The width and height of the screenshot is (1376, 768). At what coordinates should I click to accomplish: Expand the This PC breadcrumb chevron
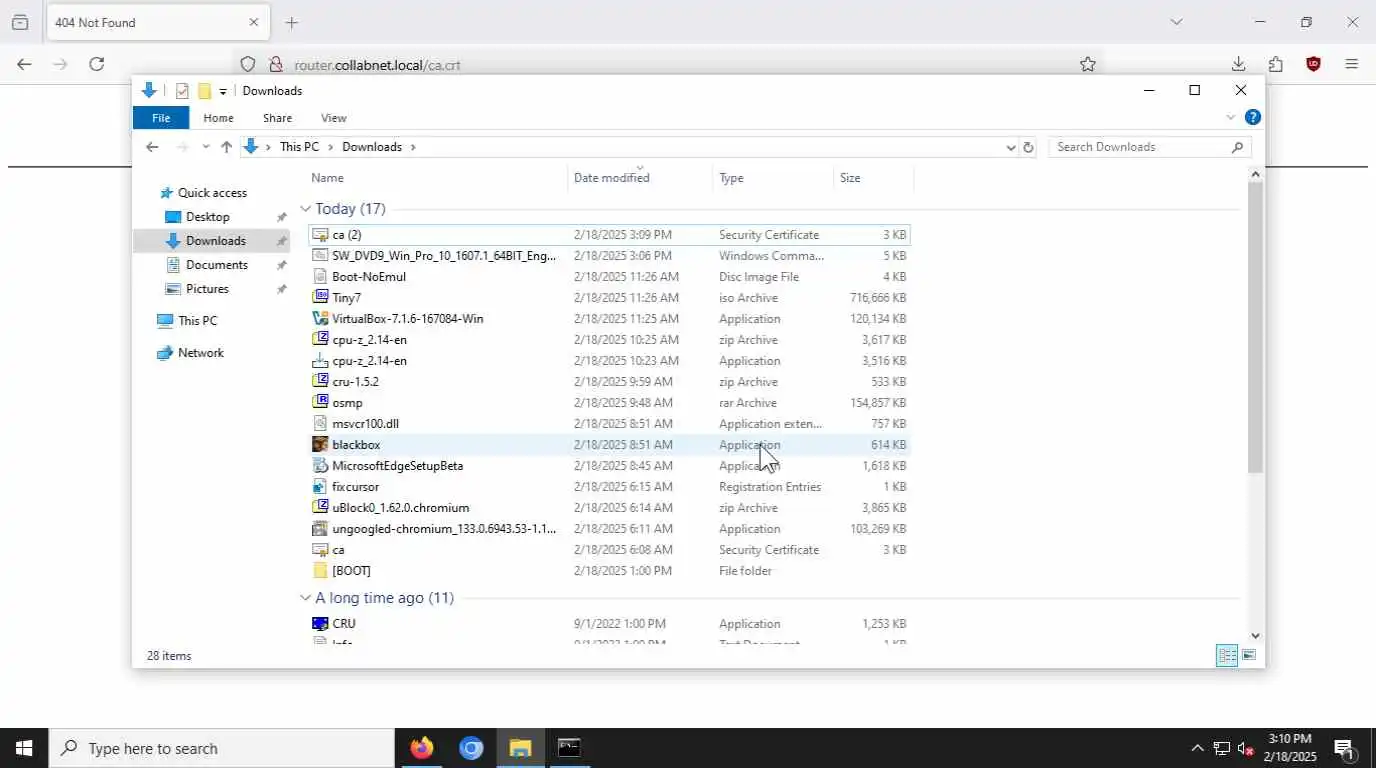coord(331,147)
